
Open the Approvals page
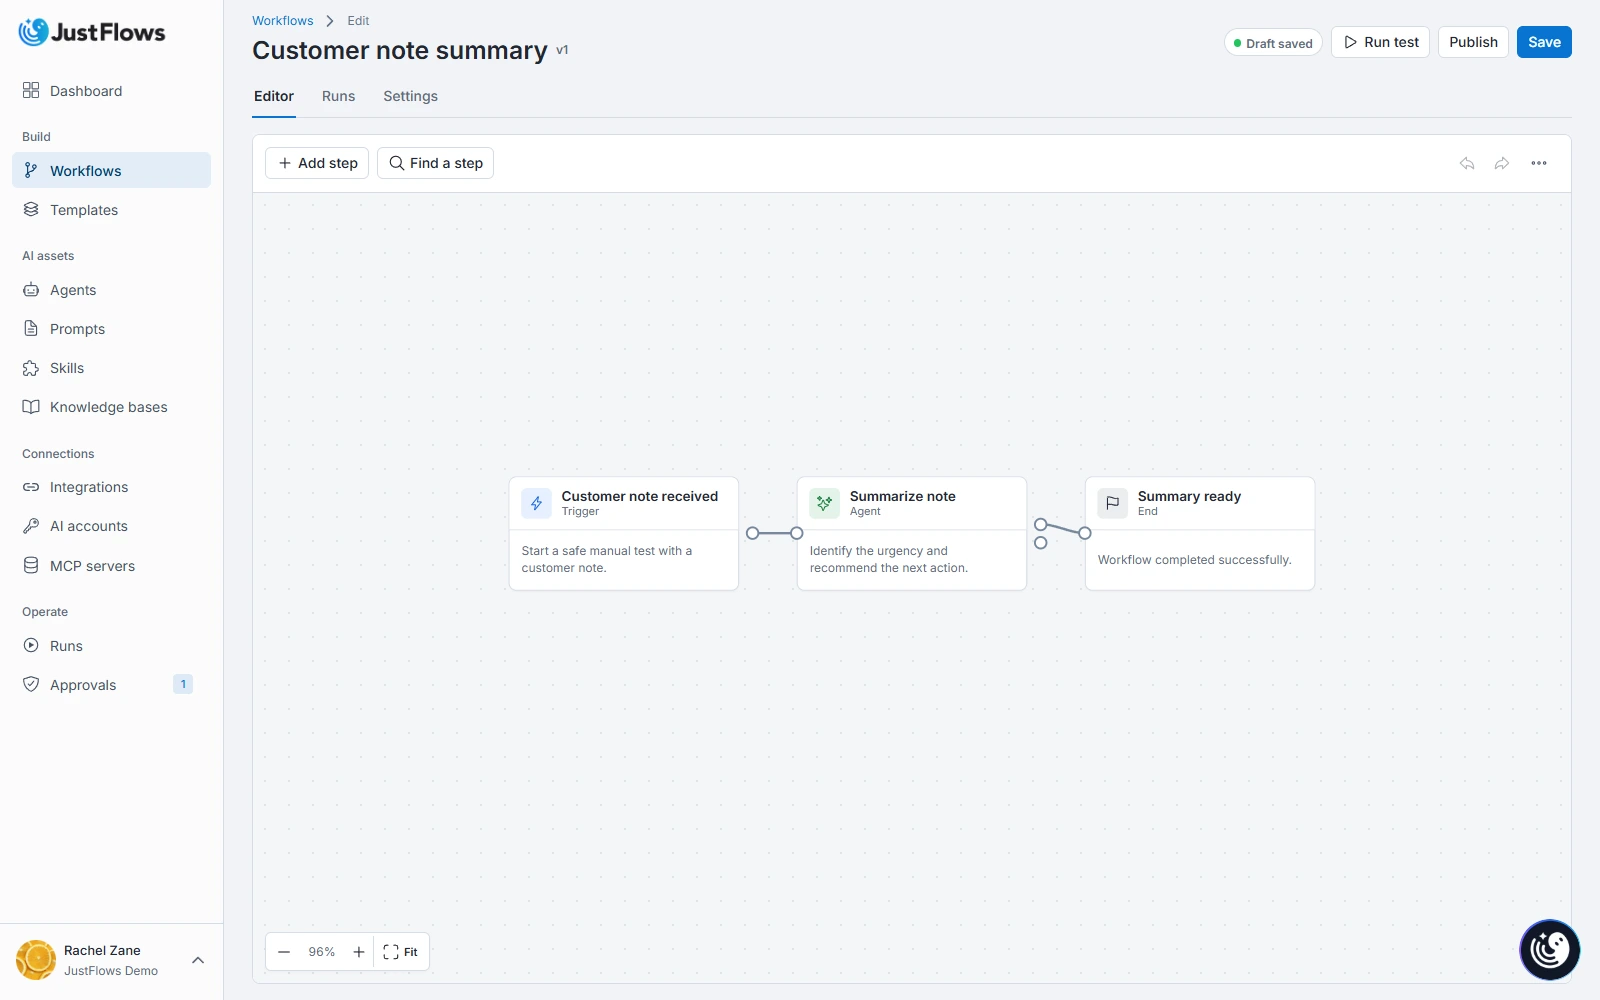111,685
